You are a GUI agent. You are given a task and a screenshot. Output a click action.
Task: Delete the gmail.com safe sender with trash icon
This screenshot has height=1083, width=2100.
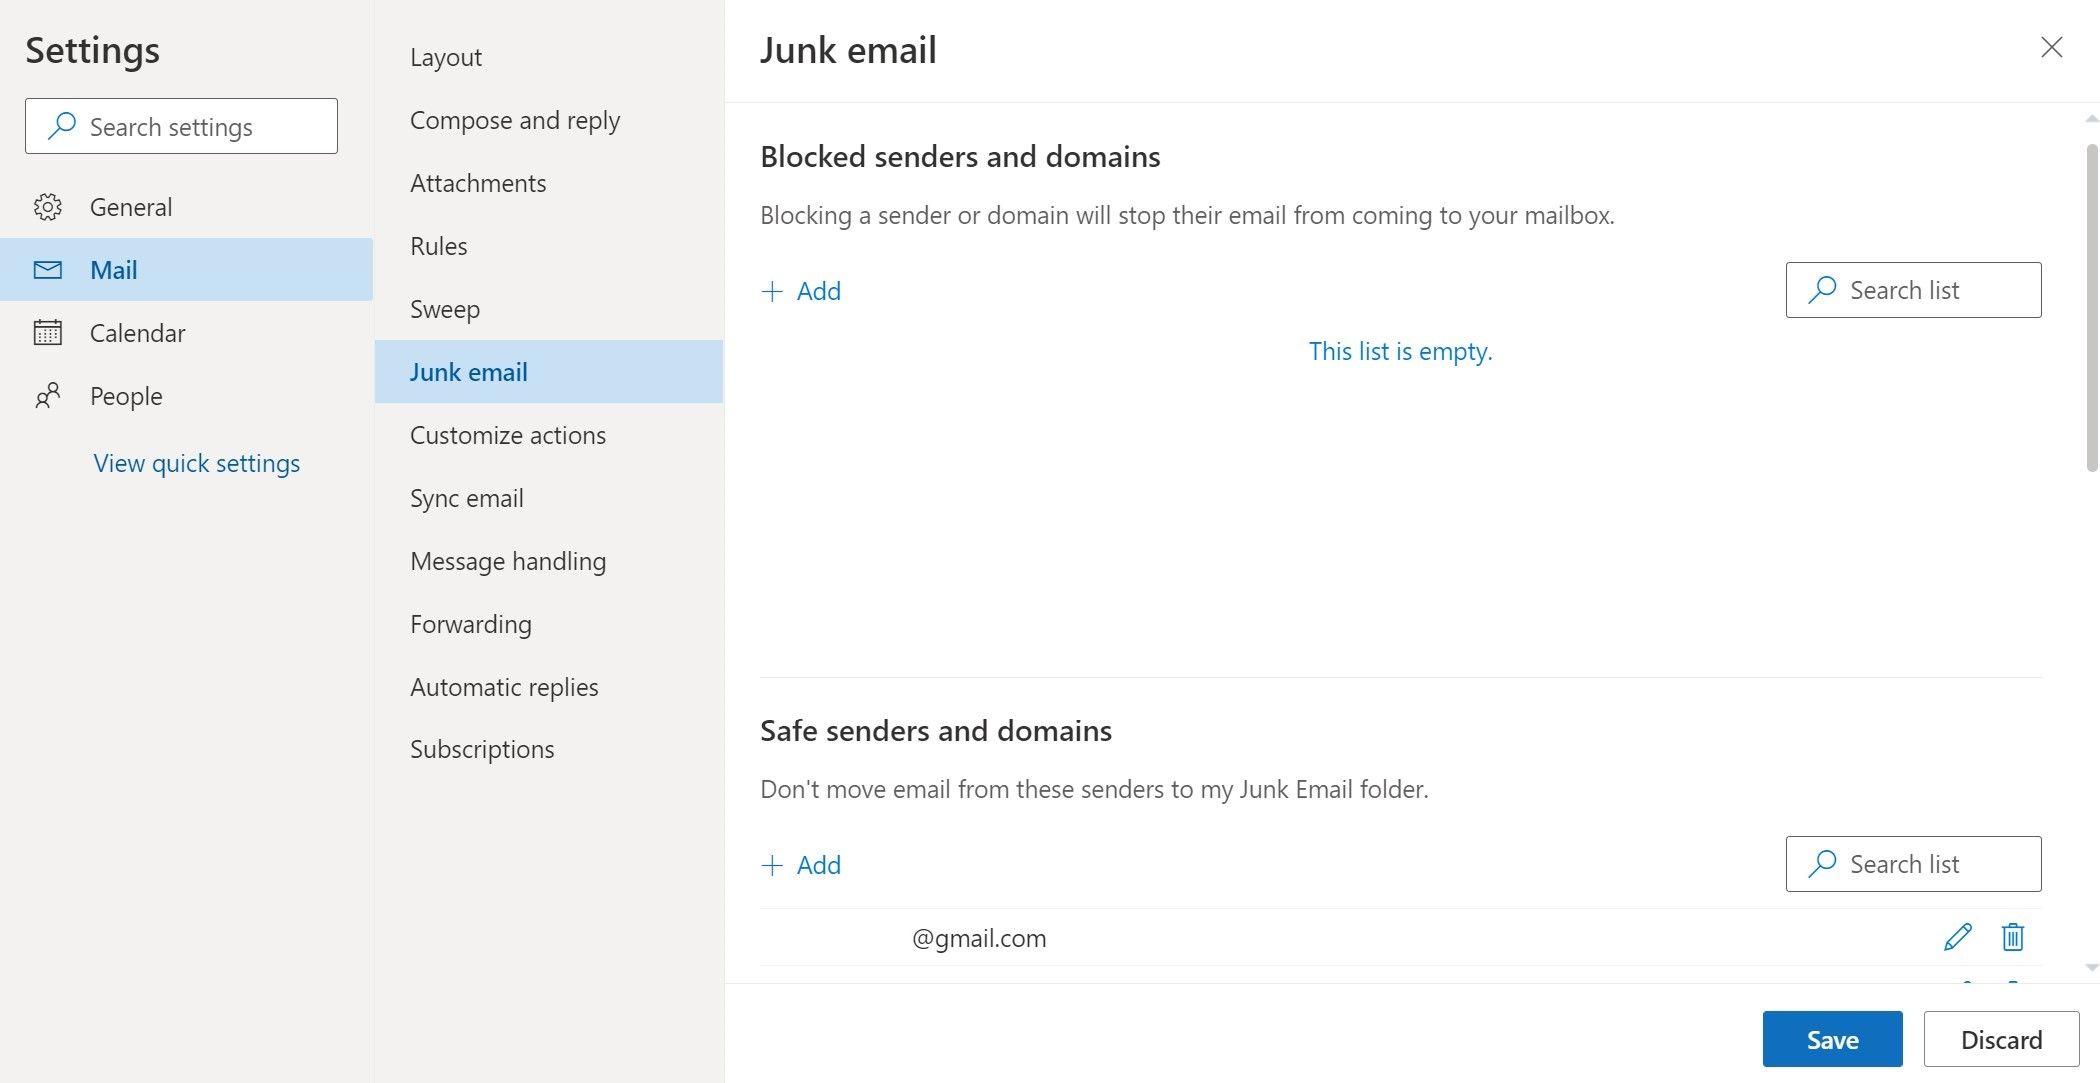pos(2012,937)
